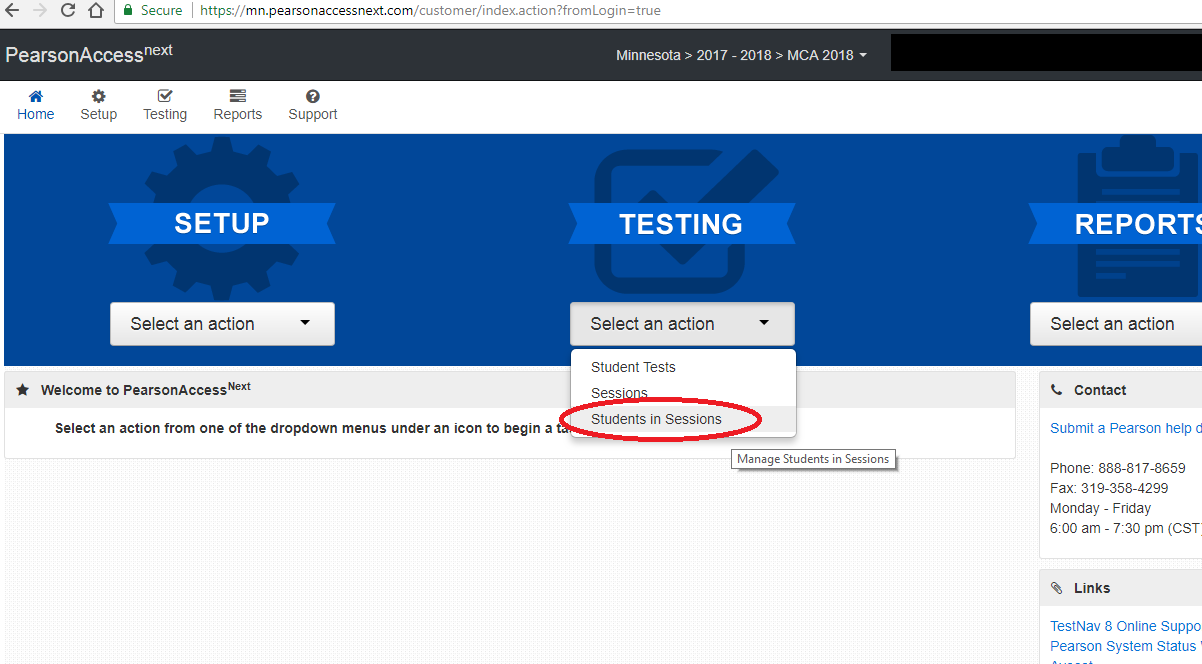Open the Reports nav menu

[x=238, y=105]
